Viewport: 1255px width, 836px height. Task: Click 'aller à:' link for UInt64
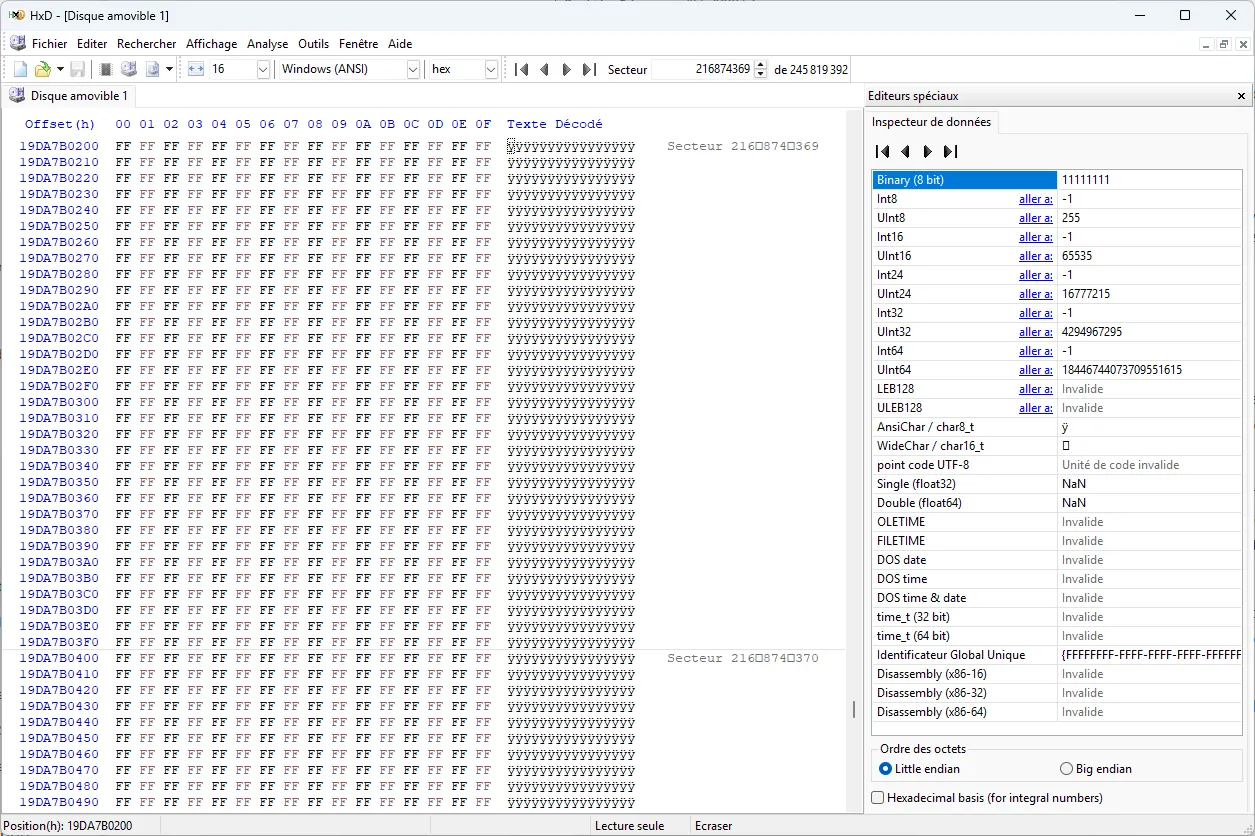[1035, 370]
